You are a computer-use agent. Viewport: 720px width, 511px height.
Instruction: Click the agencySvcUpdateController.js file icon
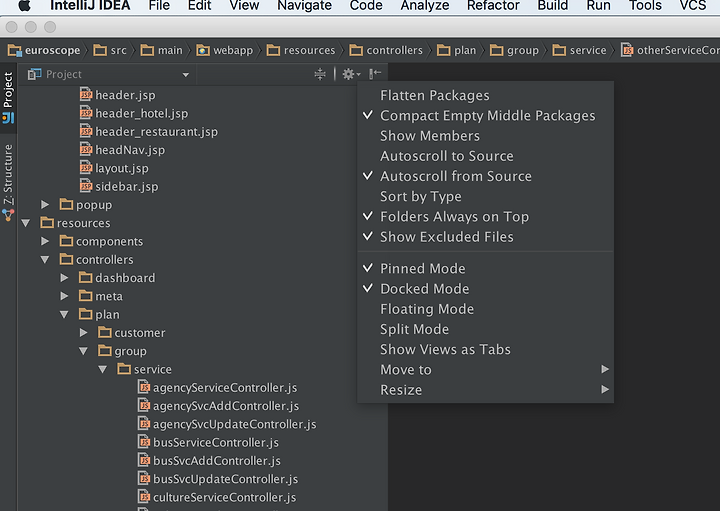[144, 424]
